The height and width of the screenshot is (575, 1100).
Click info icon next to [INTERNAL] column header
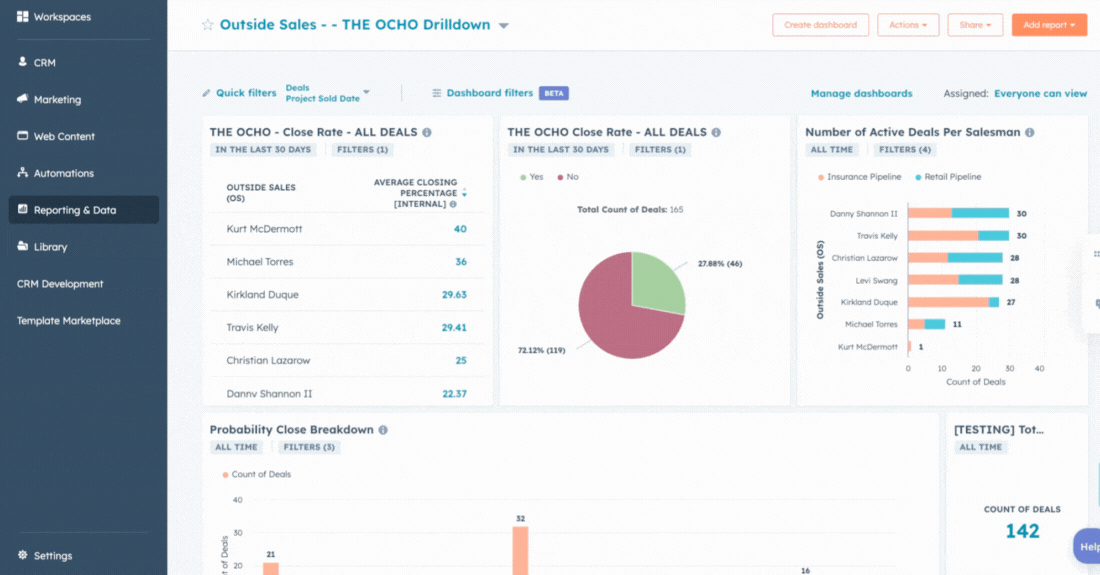click(x=453, y=204)
